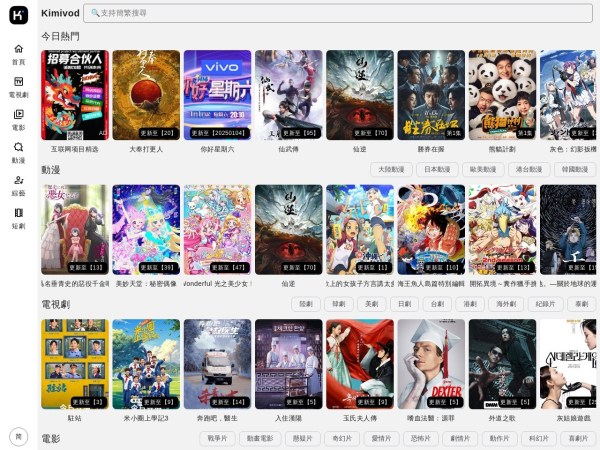Click the 简 language switch button

[18, 437]
